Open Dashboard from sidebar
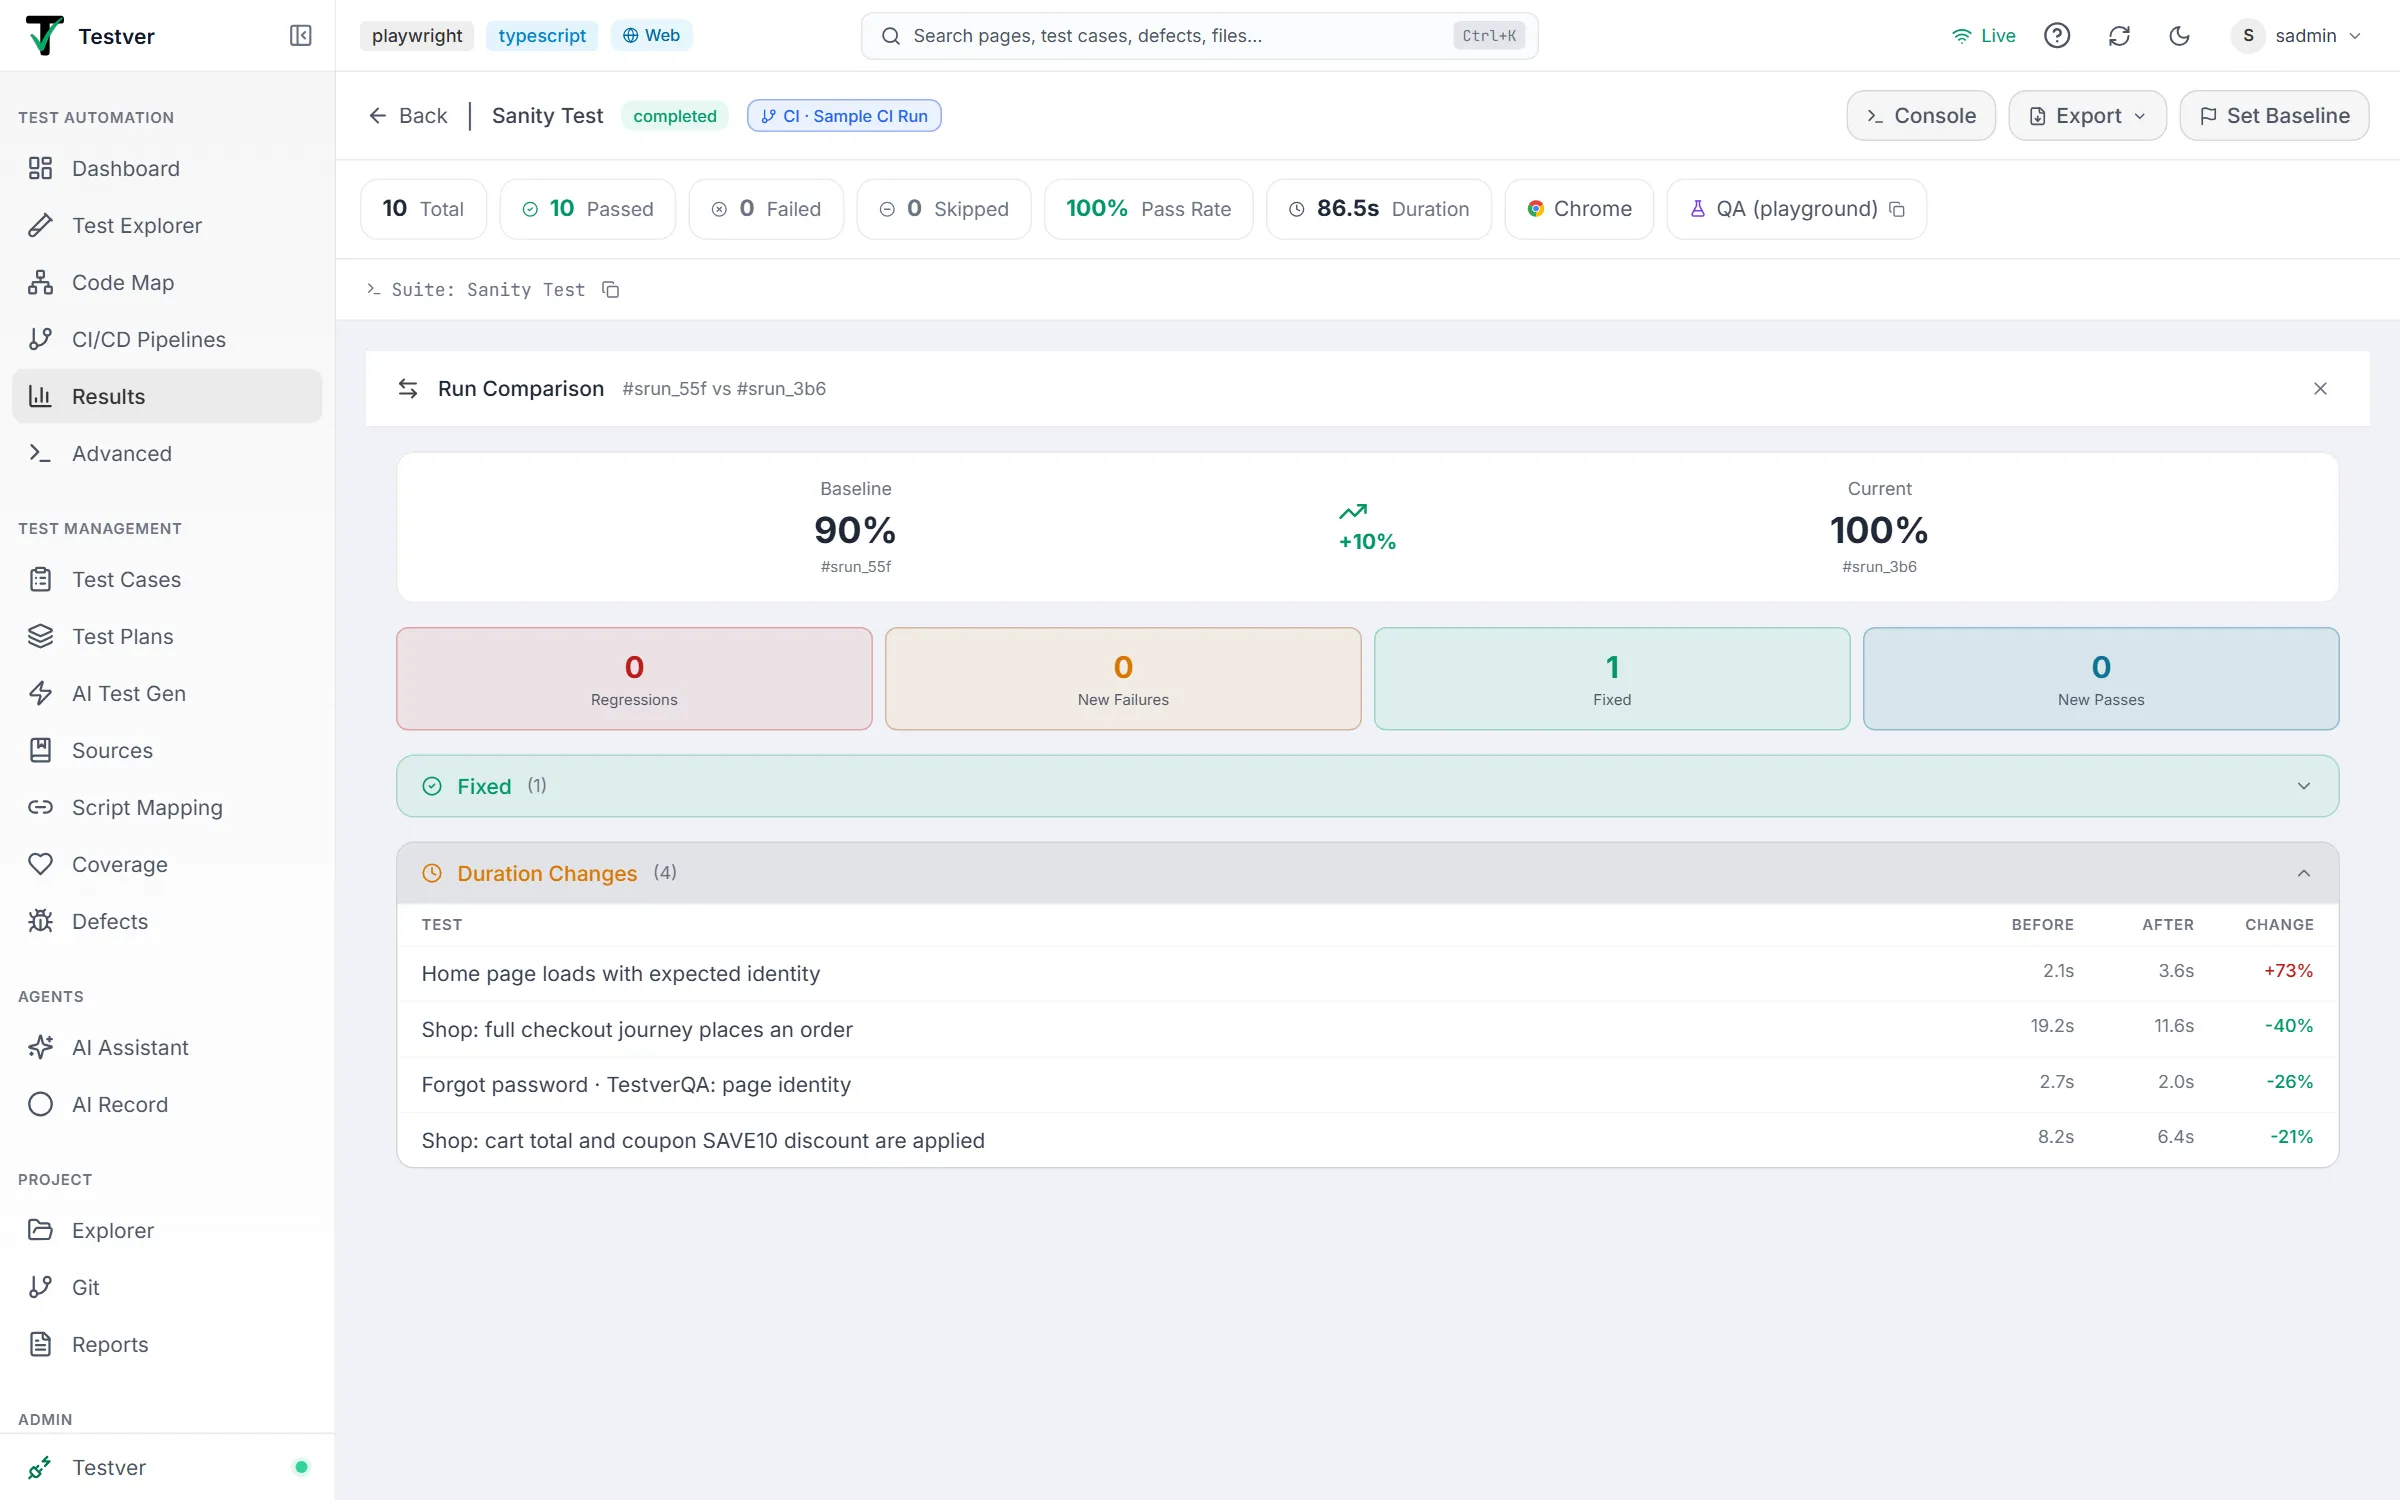Viewport: 2400px width, 1500px height. [x=167, y=169]
